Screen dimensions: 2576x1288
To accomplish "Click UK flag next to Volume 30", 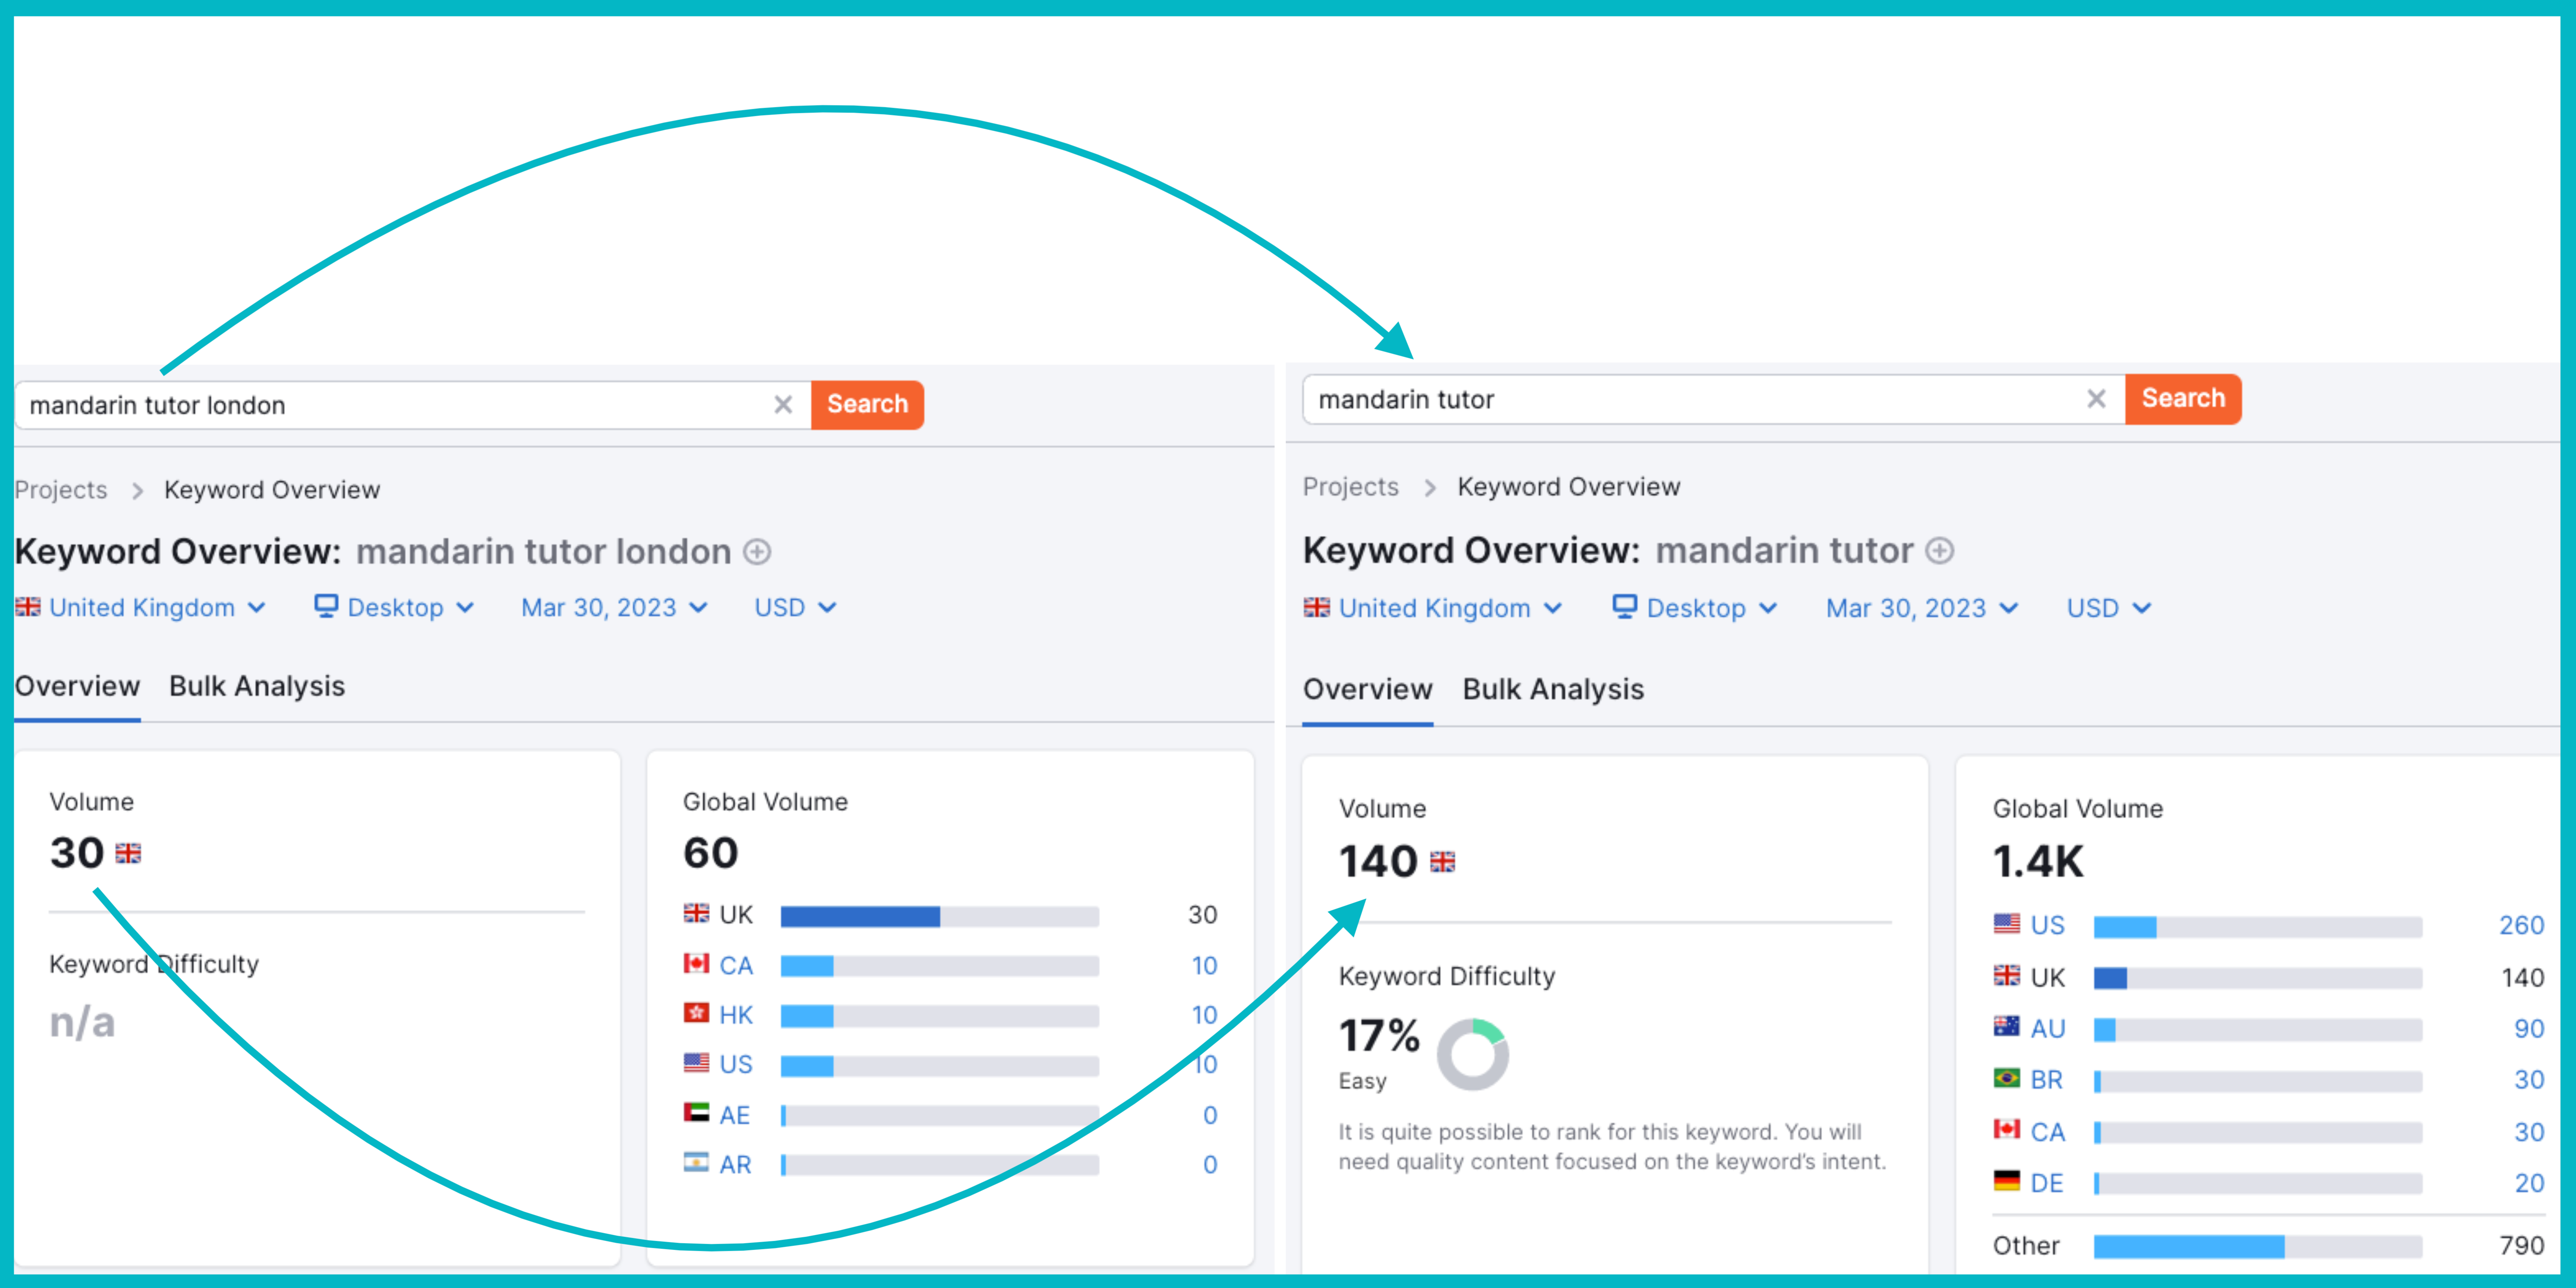I will (x=128, y=853).
